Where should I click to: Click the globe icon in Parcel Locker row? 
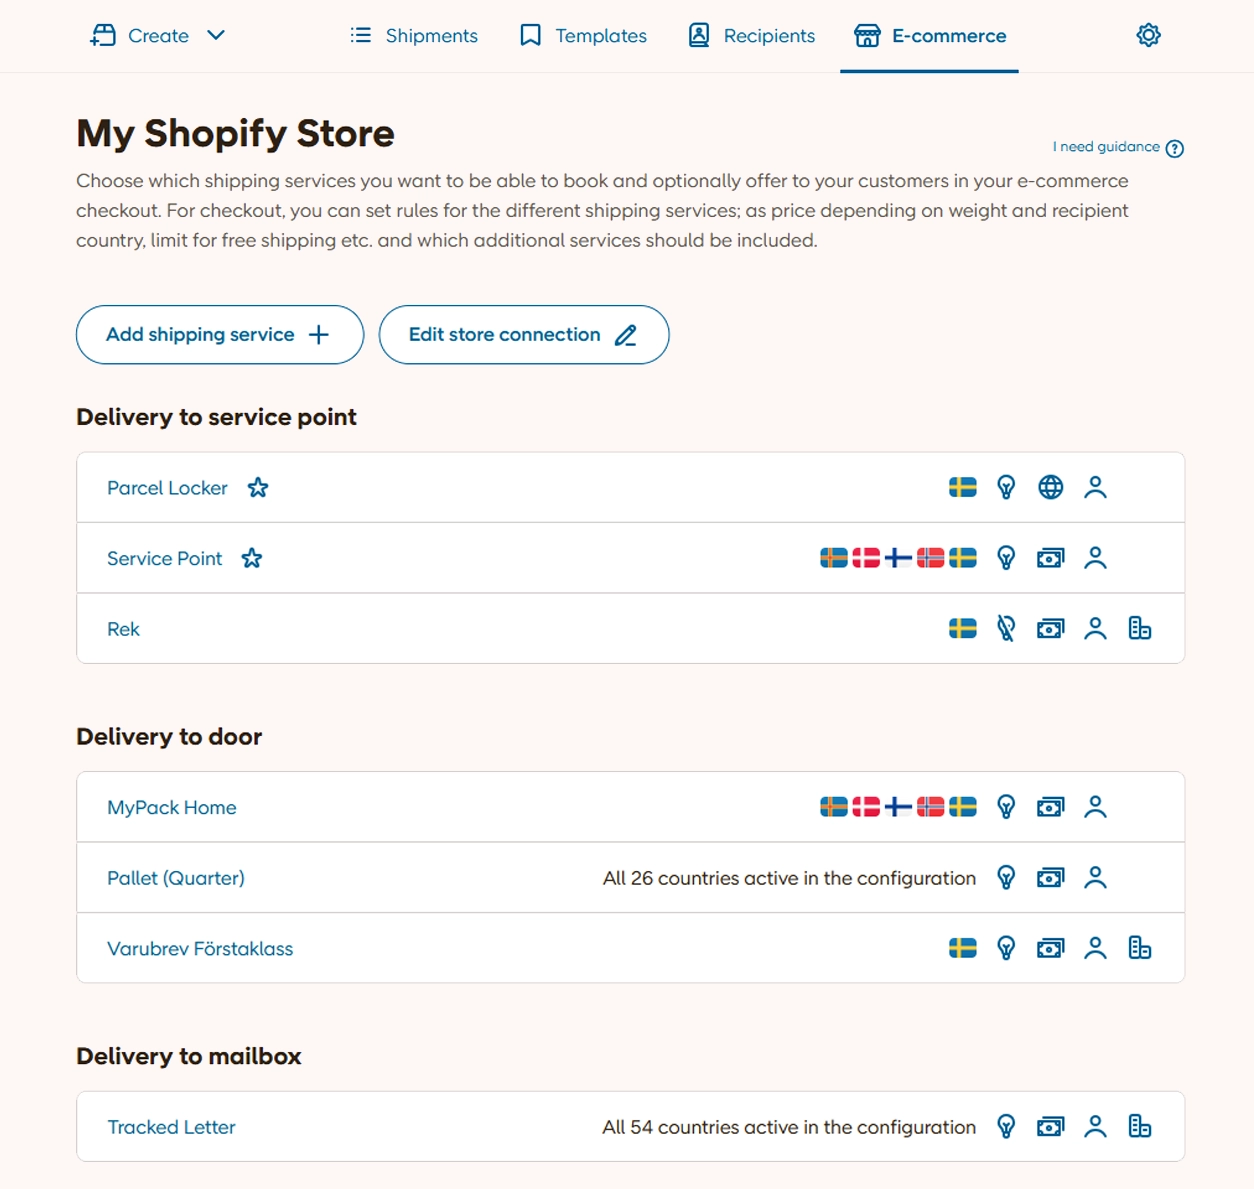1050,487
